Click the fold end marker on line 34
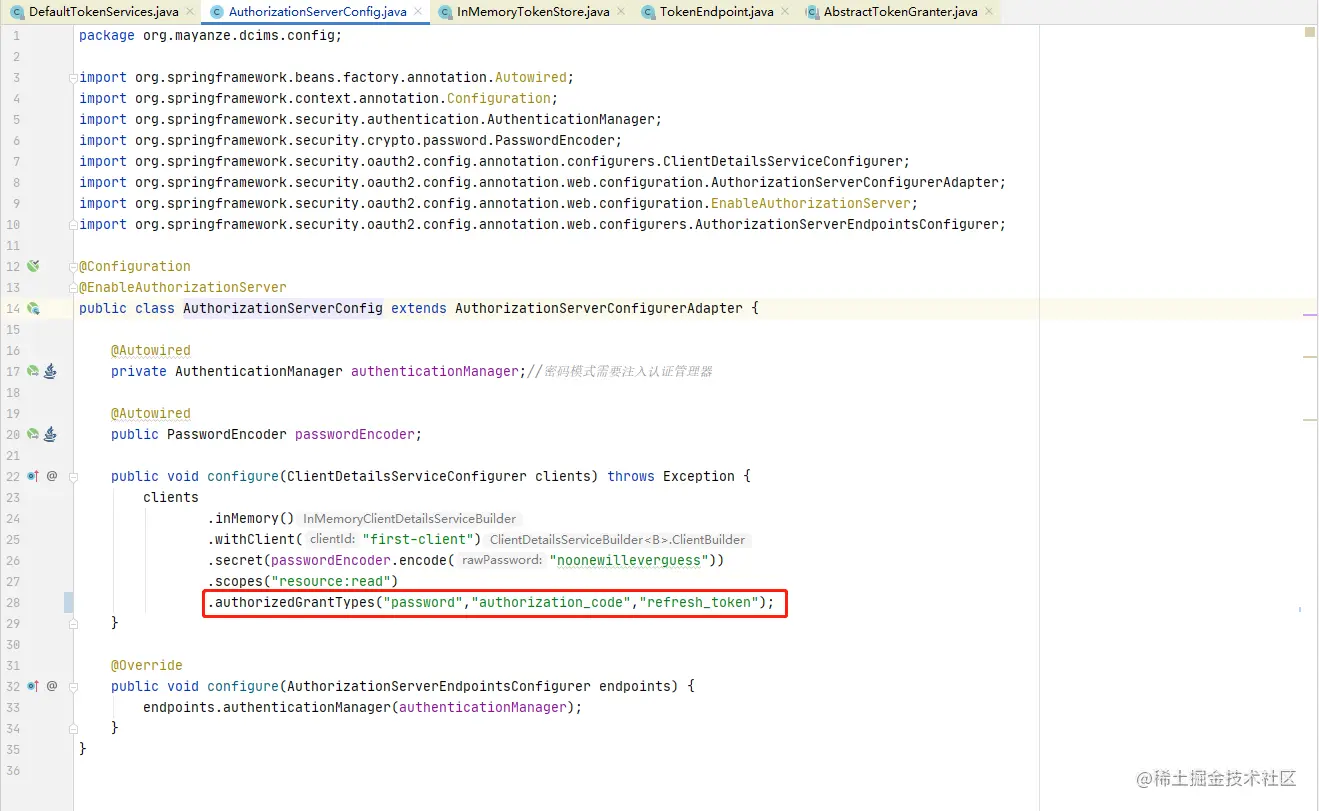Screen dimensions: 1319x811 (73, 729)
